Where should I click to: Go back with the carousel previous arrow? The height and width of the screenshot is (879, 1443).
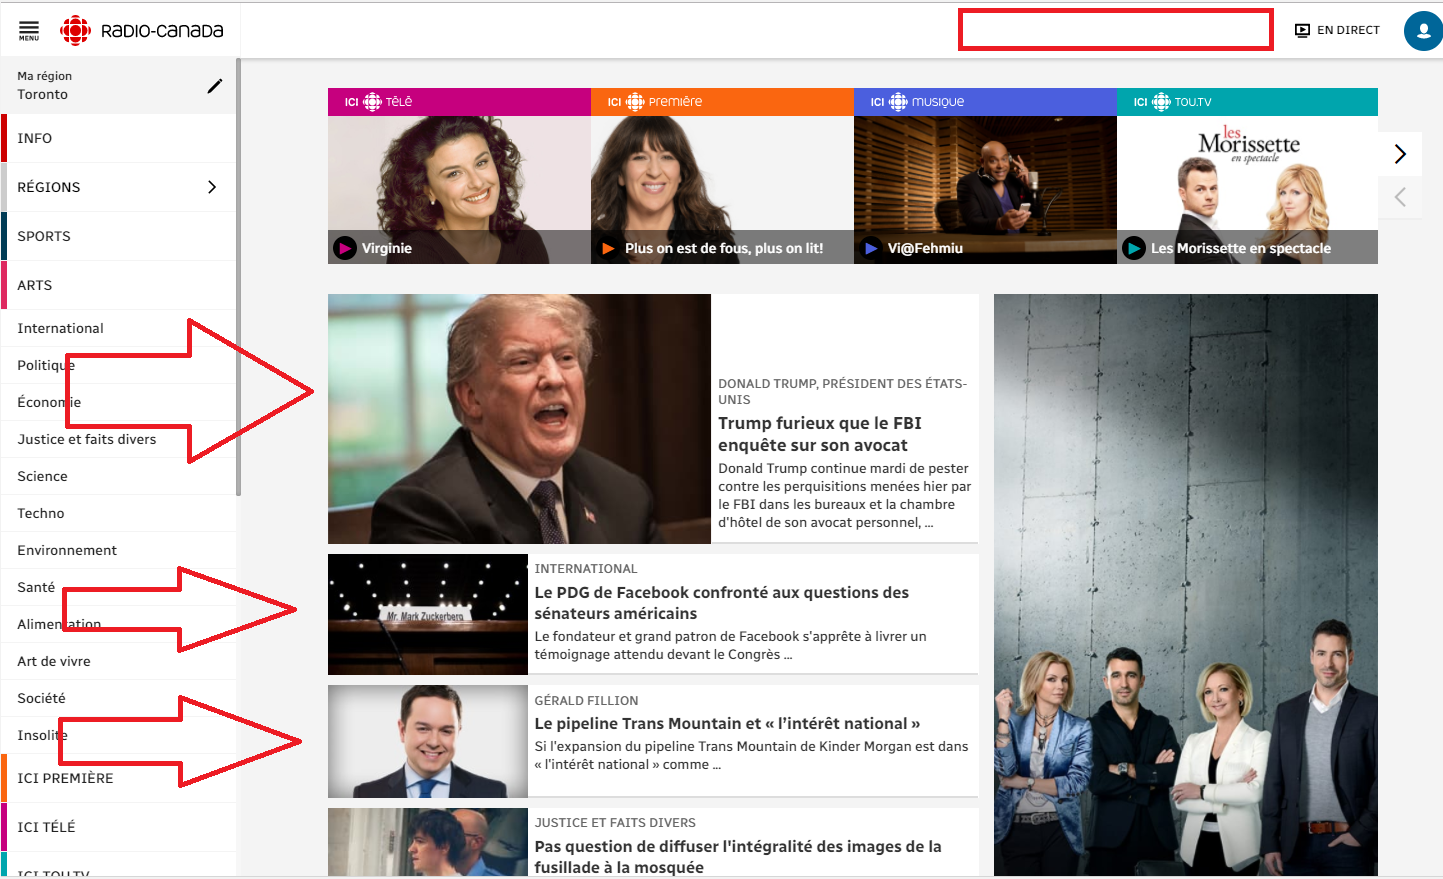point(1400,197)
